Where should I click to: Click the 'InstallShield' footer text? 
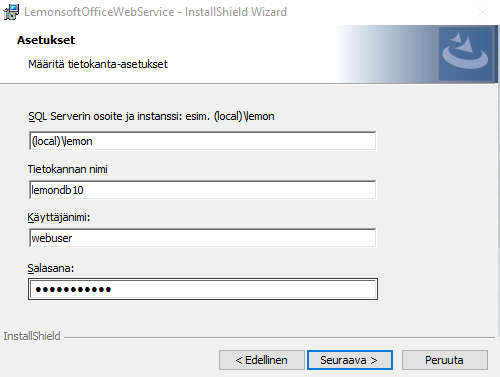point(32,336)
